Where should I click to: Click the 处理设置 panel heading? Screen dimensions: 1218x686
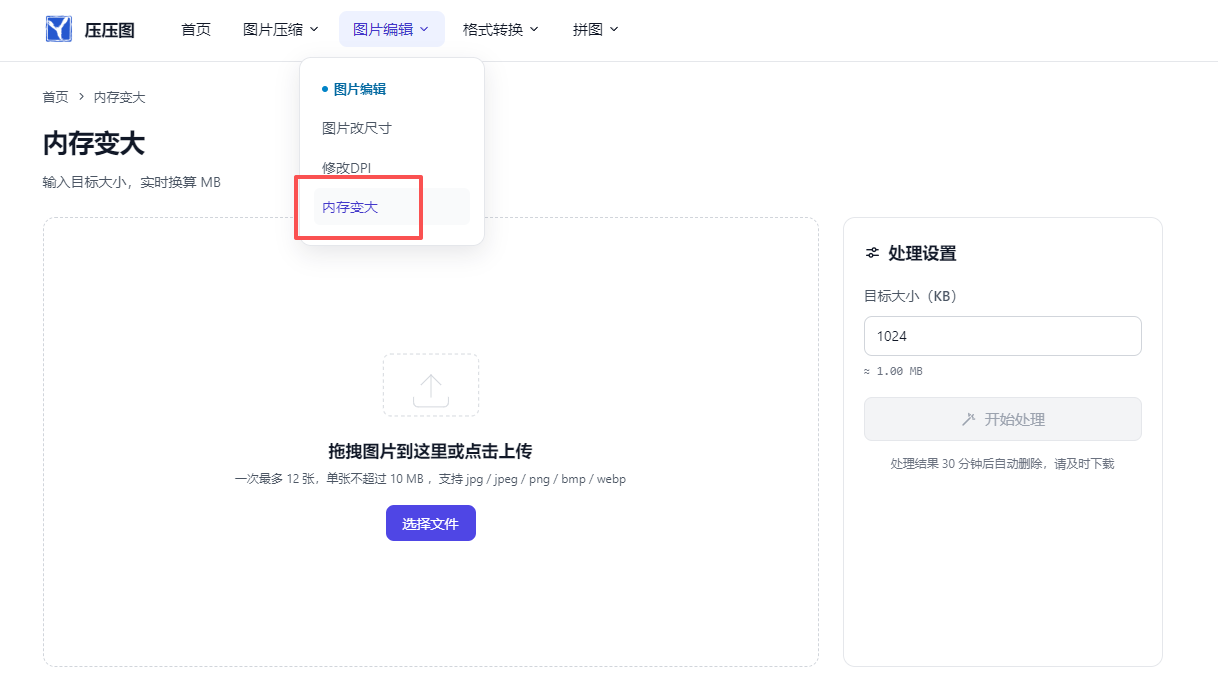coord(922,254)
